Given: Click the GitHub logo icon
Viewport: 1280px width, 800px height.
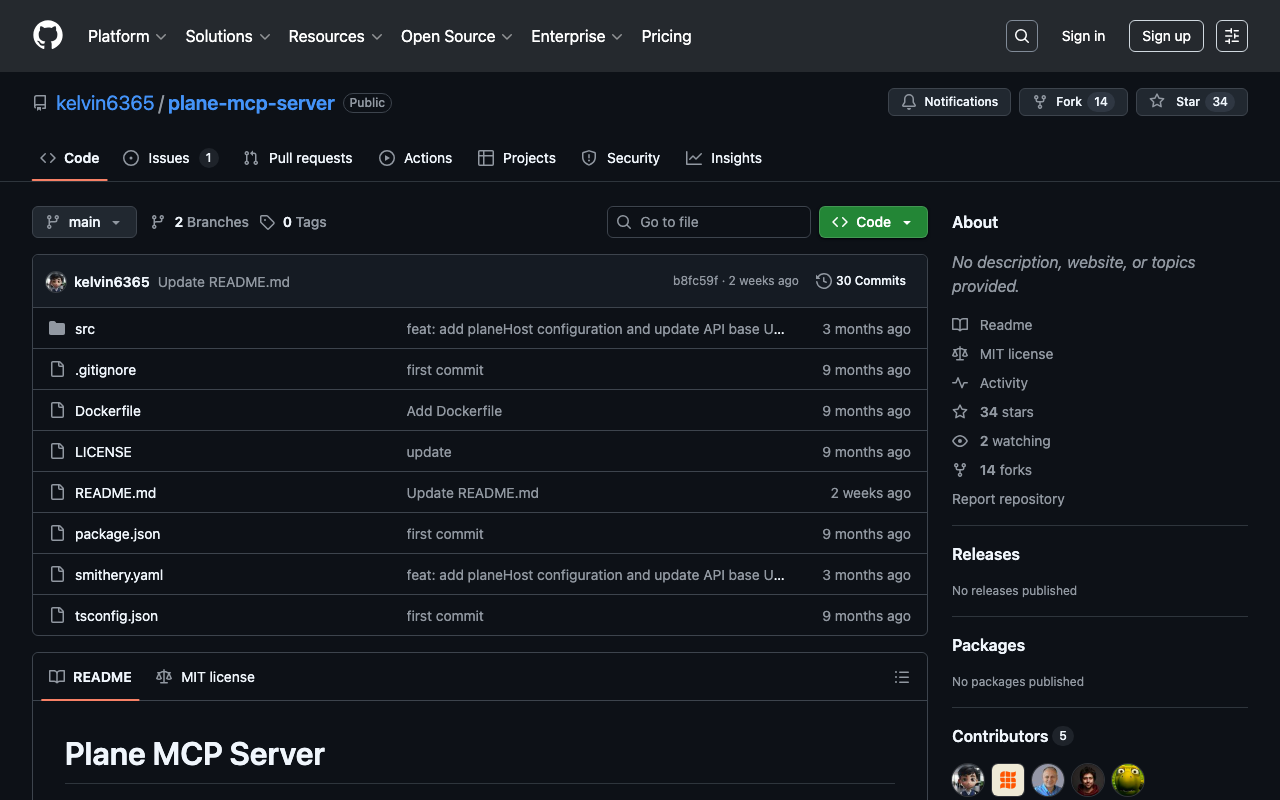Looking at the screenshot, I should point(48,36).
